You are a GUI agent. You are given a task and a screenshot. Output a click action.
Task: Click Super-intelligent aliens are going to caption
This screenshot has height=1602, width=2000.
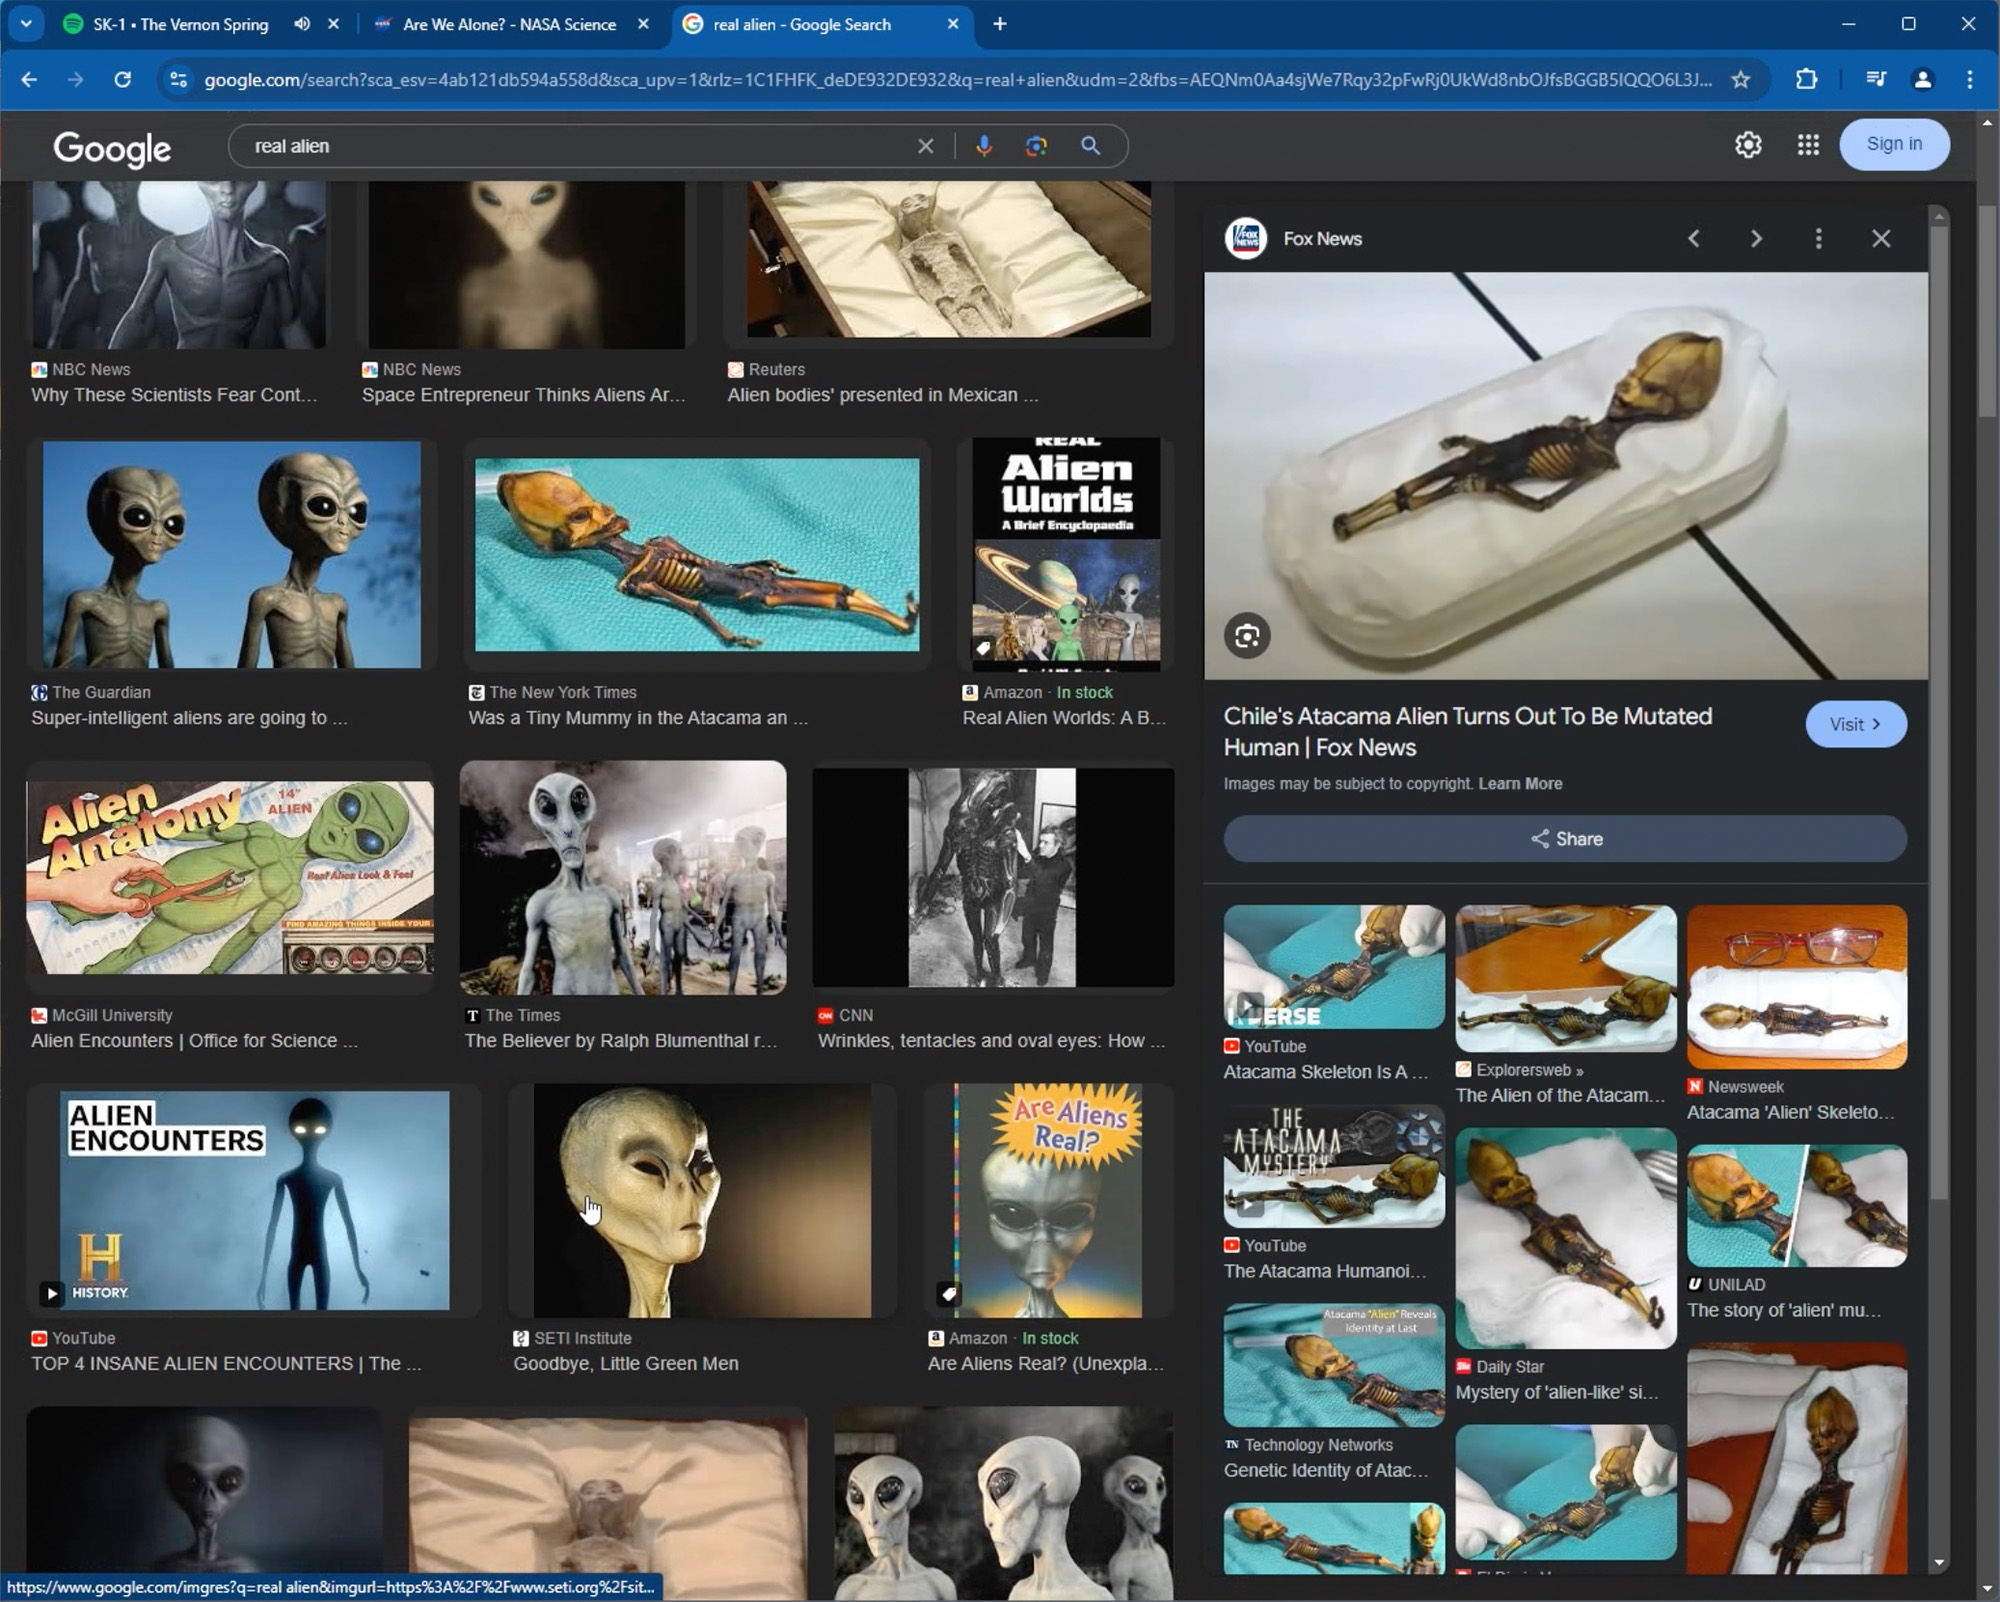189,717
